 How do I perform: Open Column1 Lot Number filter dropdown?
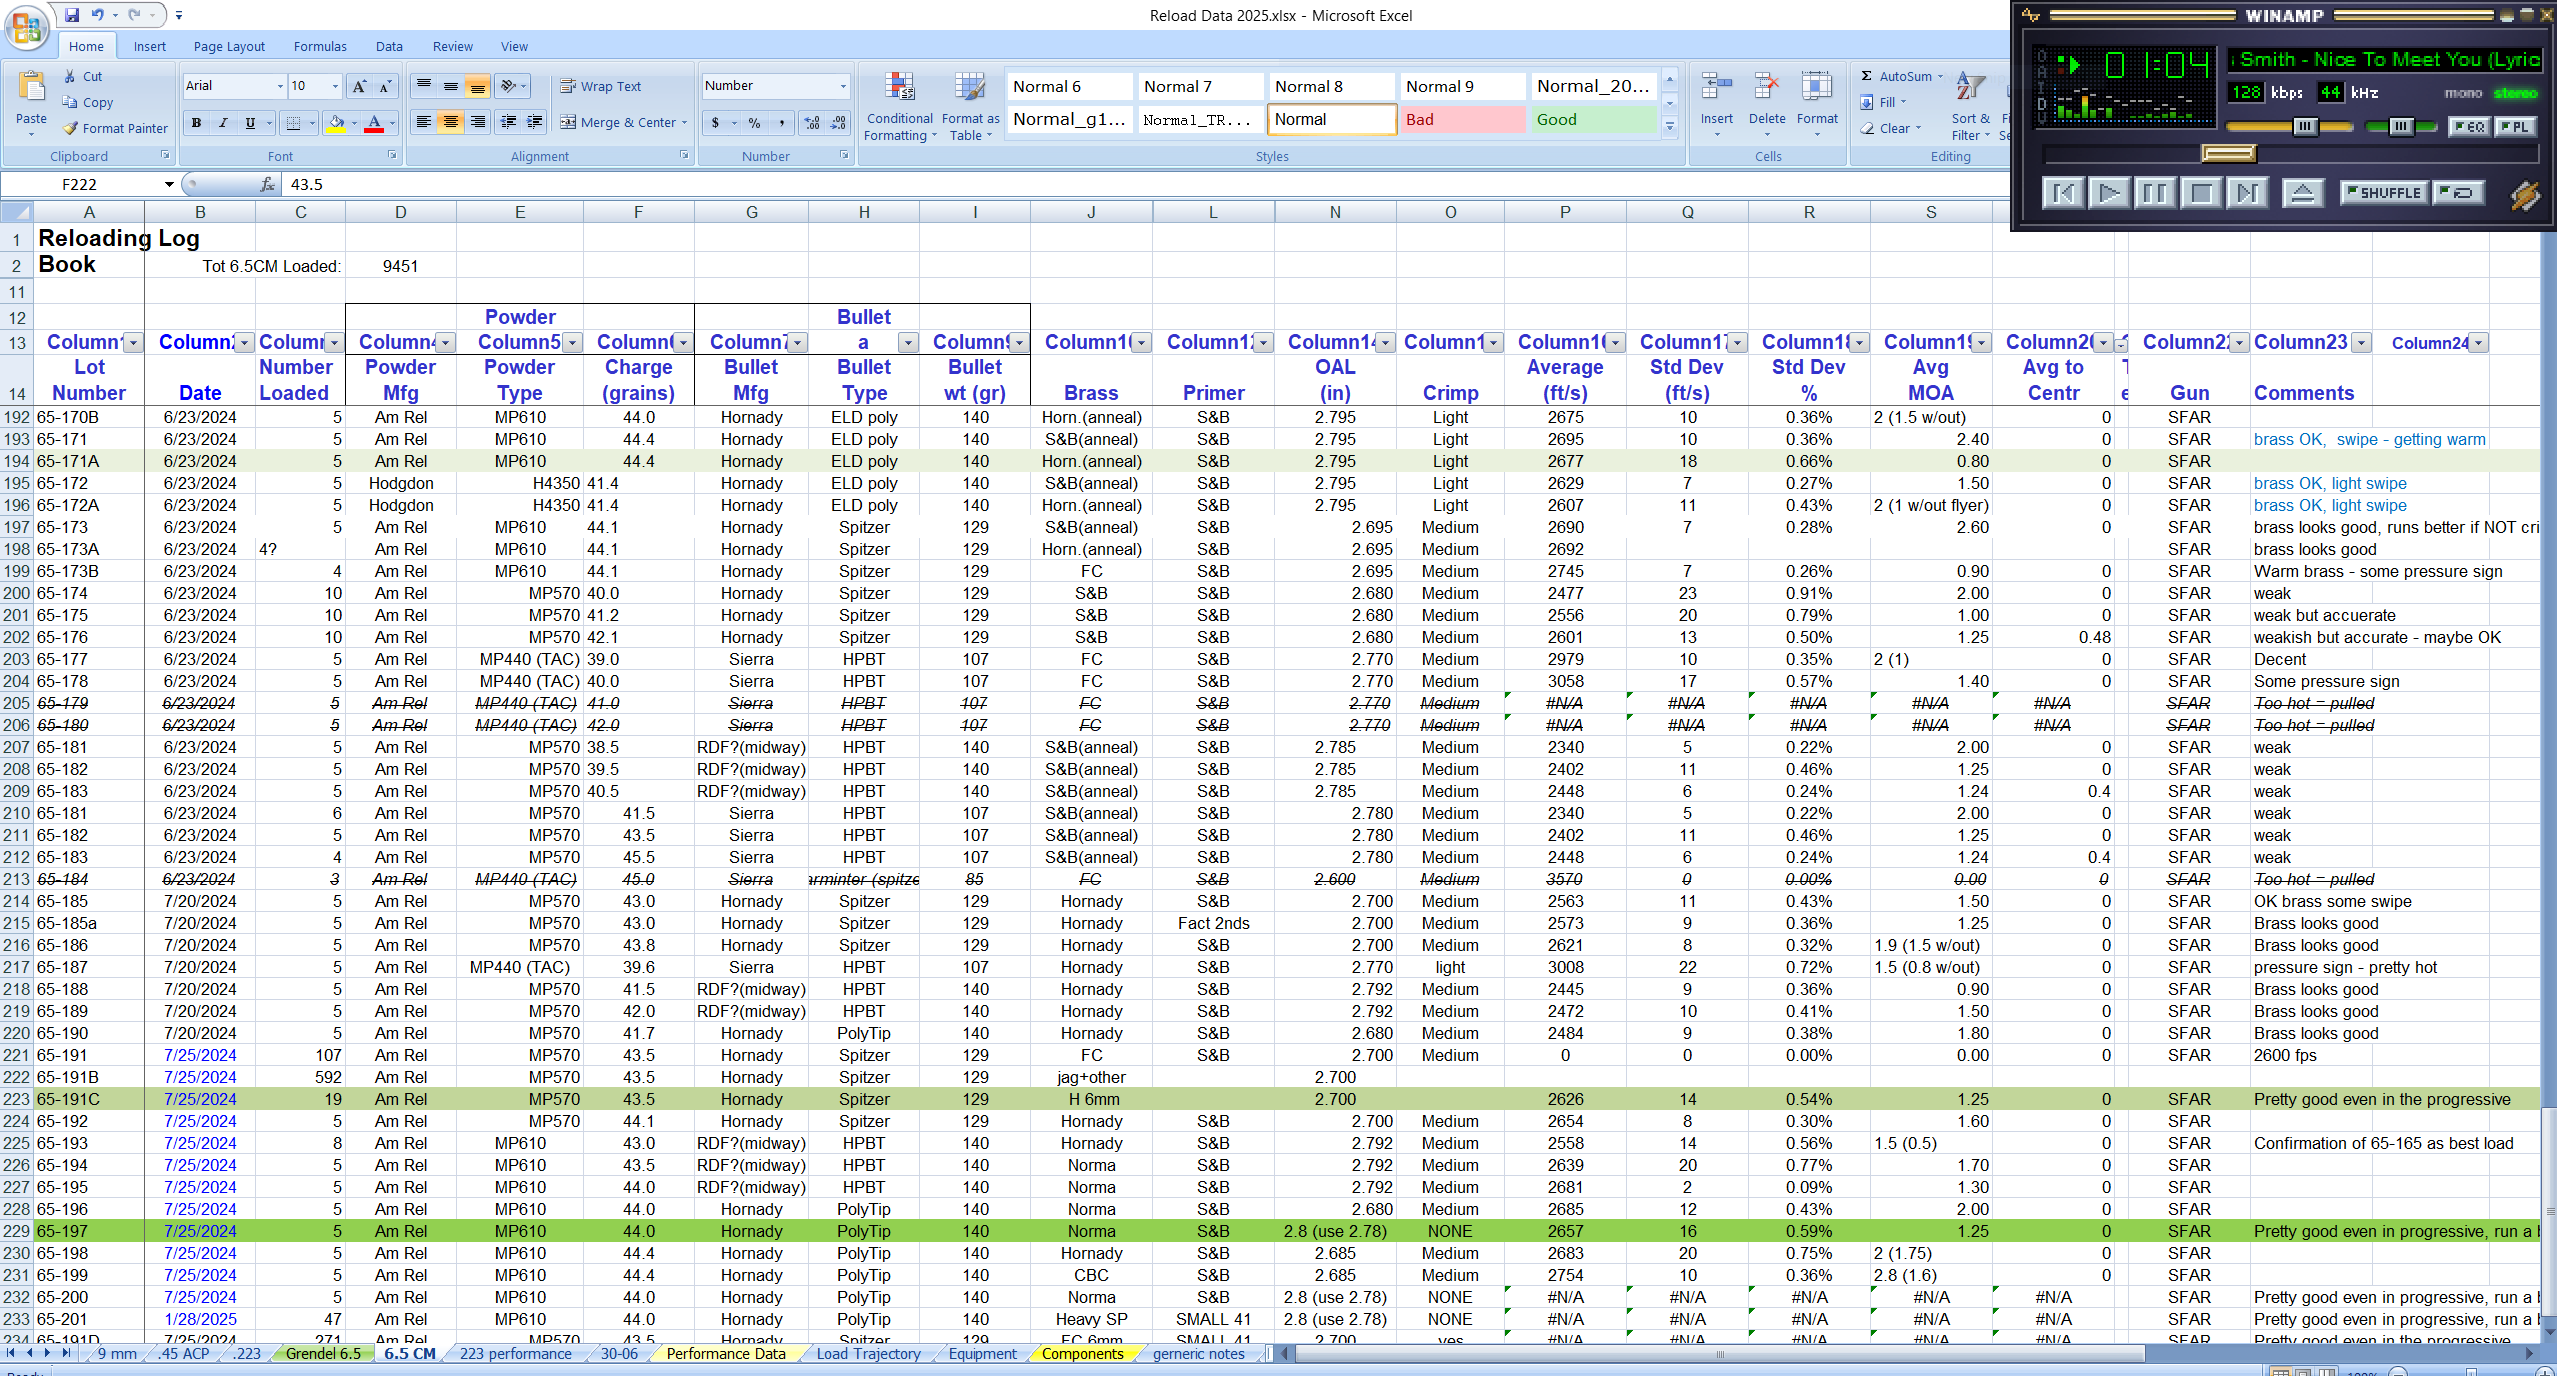click(x=133, y=343)
